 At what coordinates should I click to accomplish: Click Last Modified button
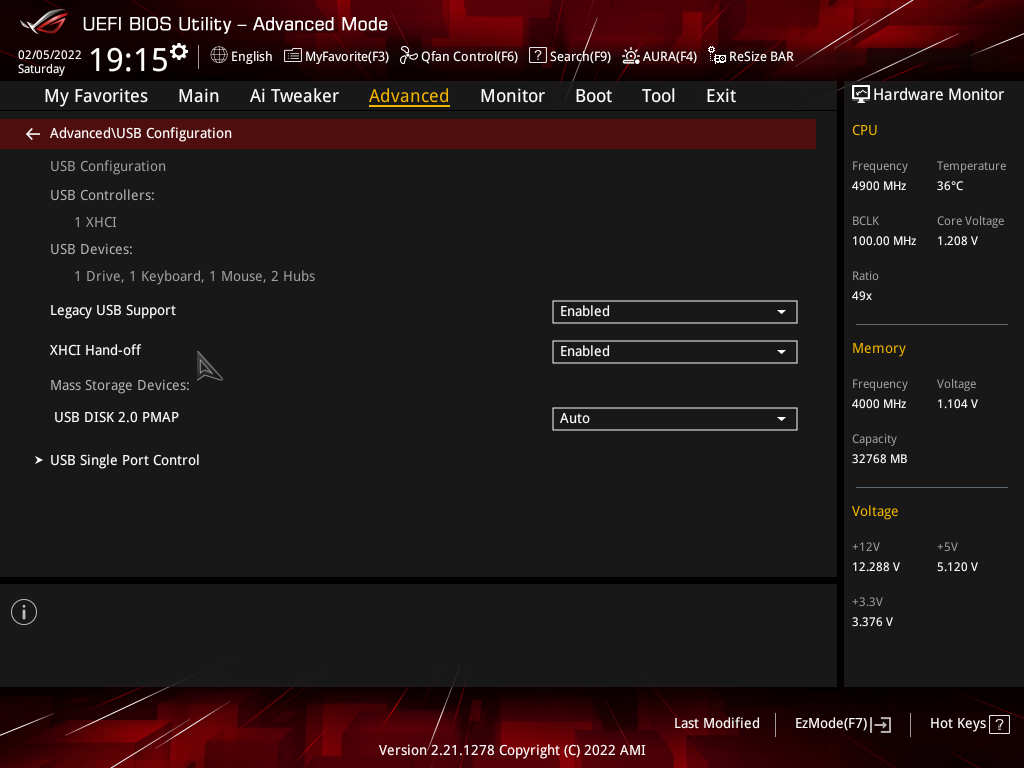point(716,724)
